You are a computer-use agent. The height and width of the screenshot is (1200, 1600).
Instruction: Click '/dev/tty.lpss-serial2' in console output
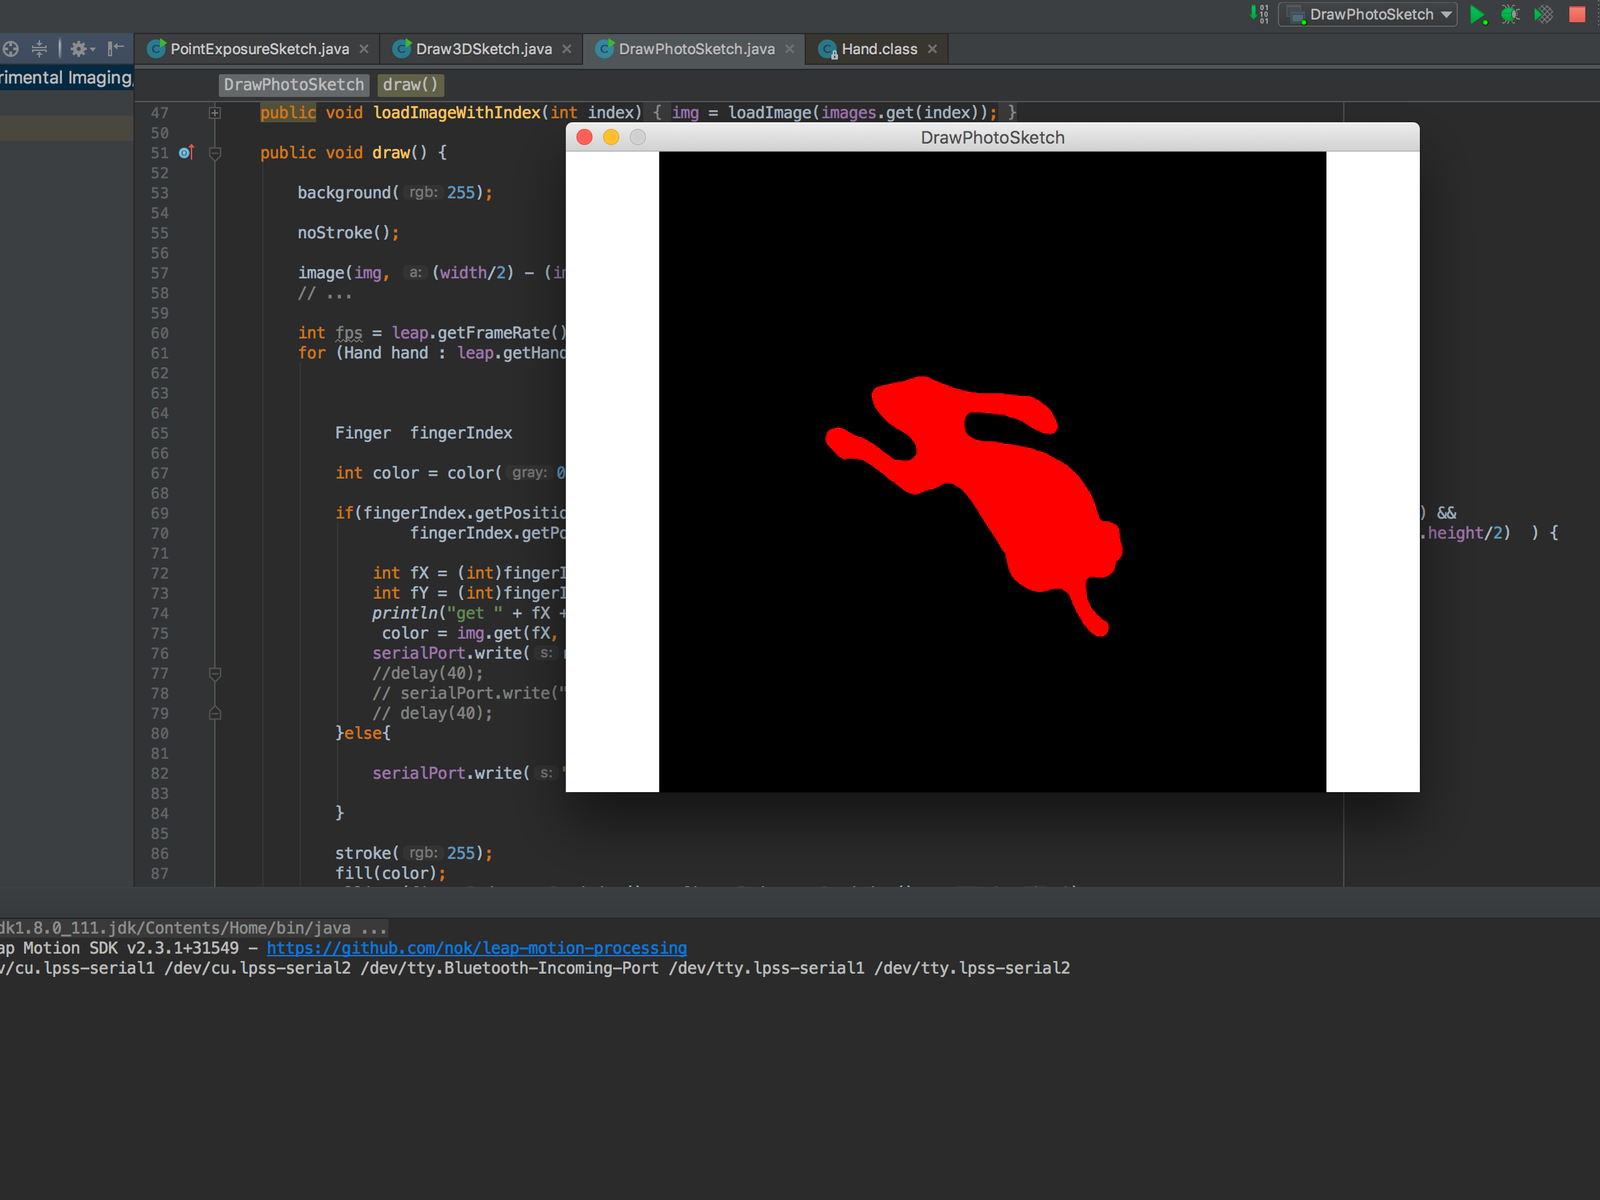[972, 968]
